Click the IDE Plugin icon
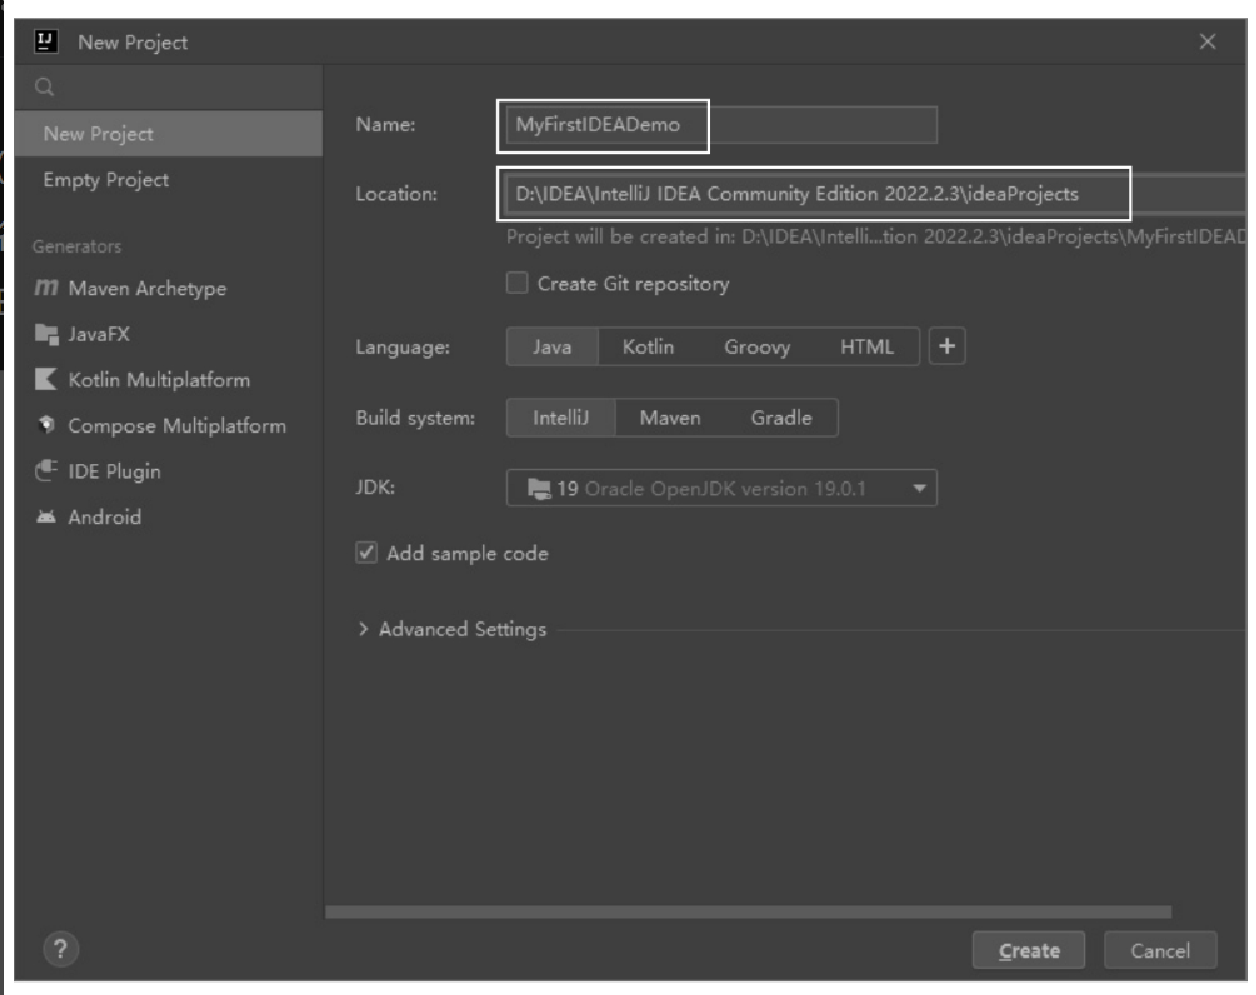This screenshot has height=995, width=1256. pyautogui.click(x=46, y=471)
